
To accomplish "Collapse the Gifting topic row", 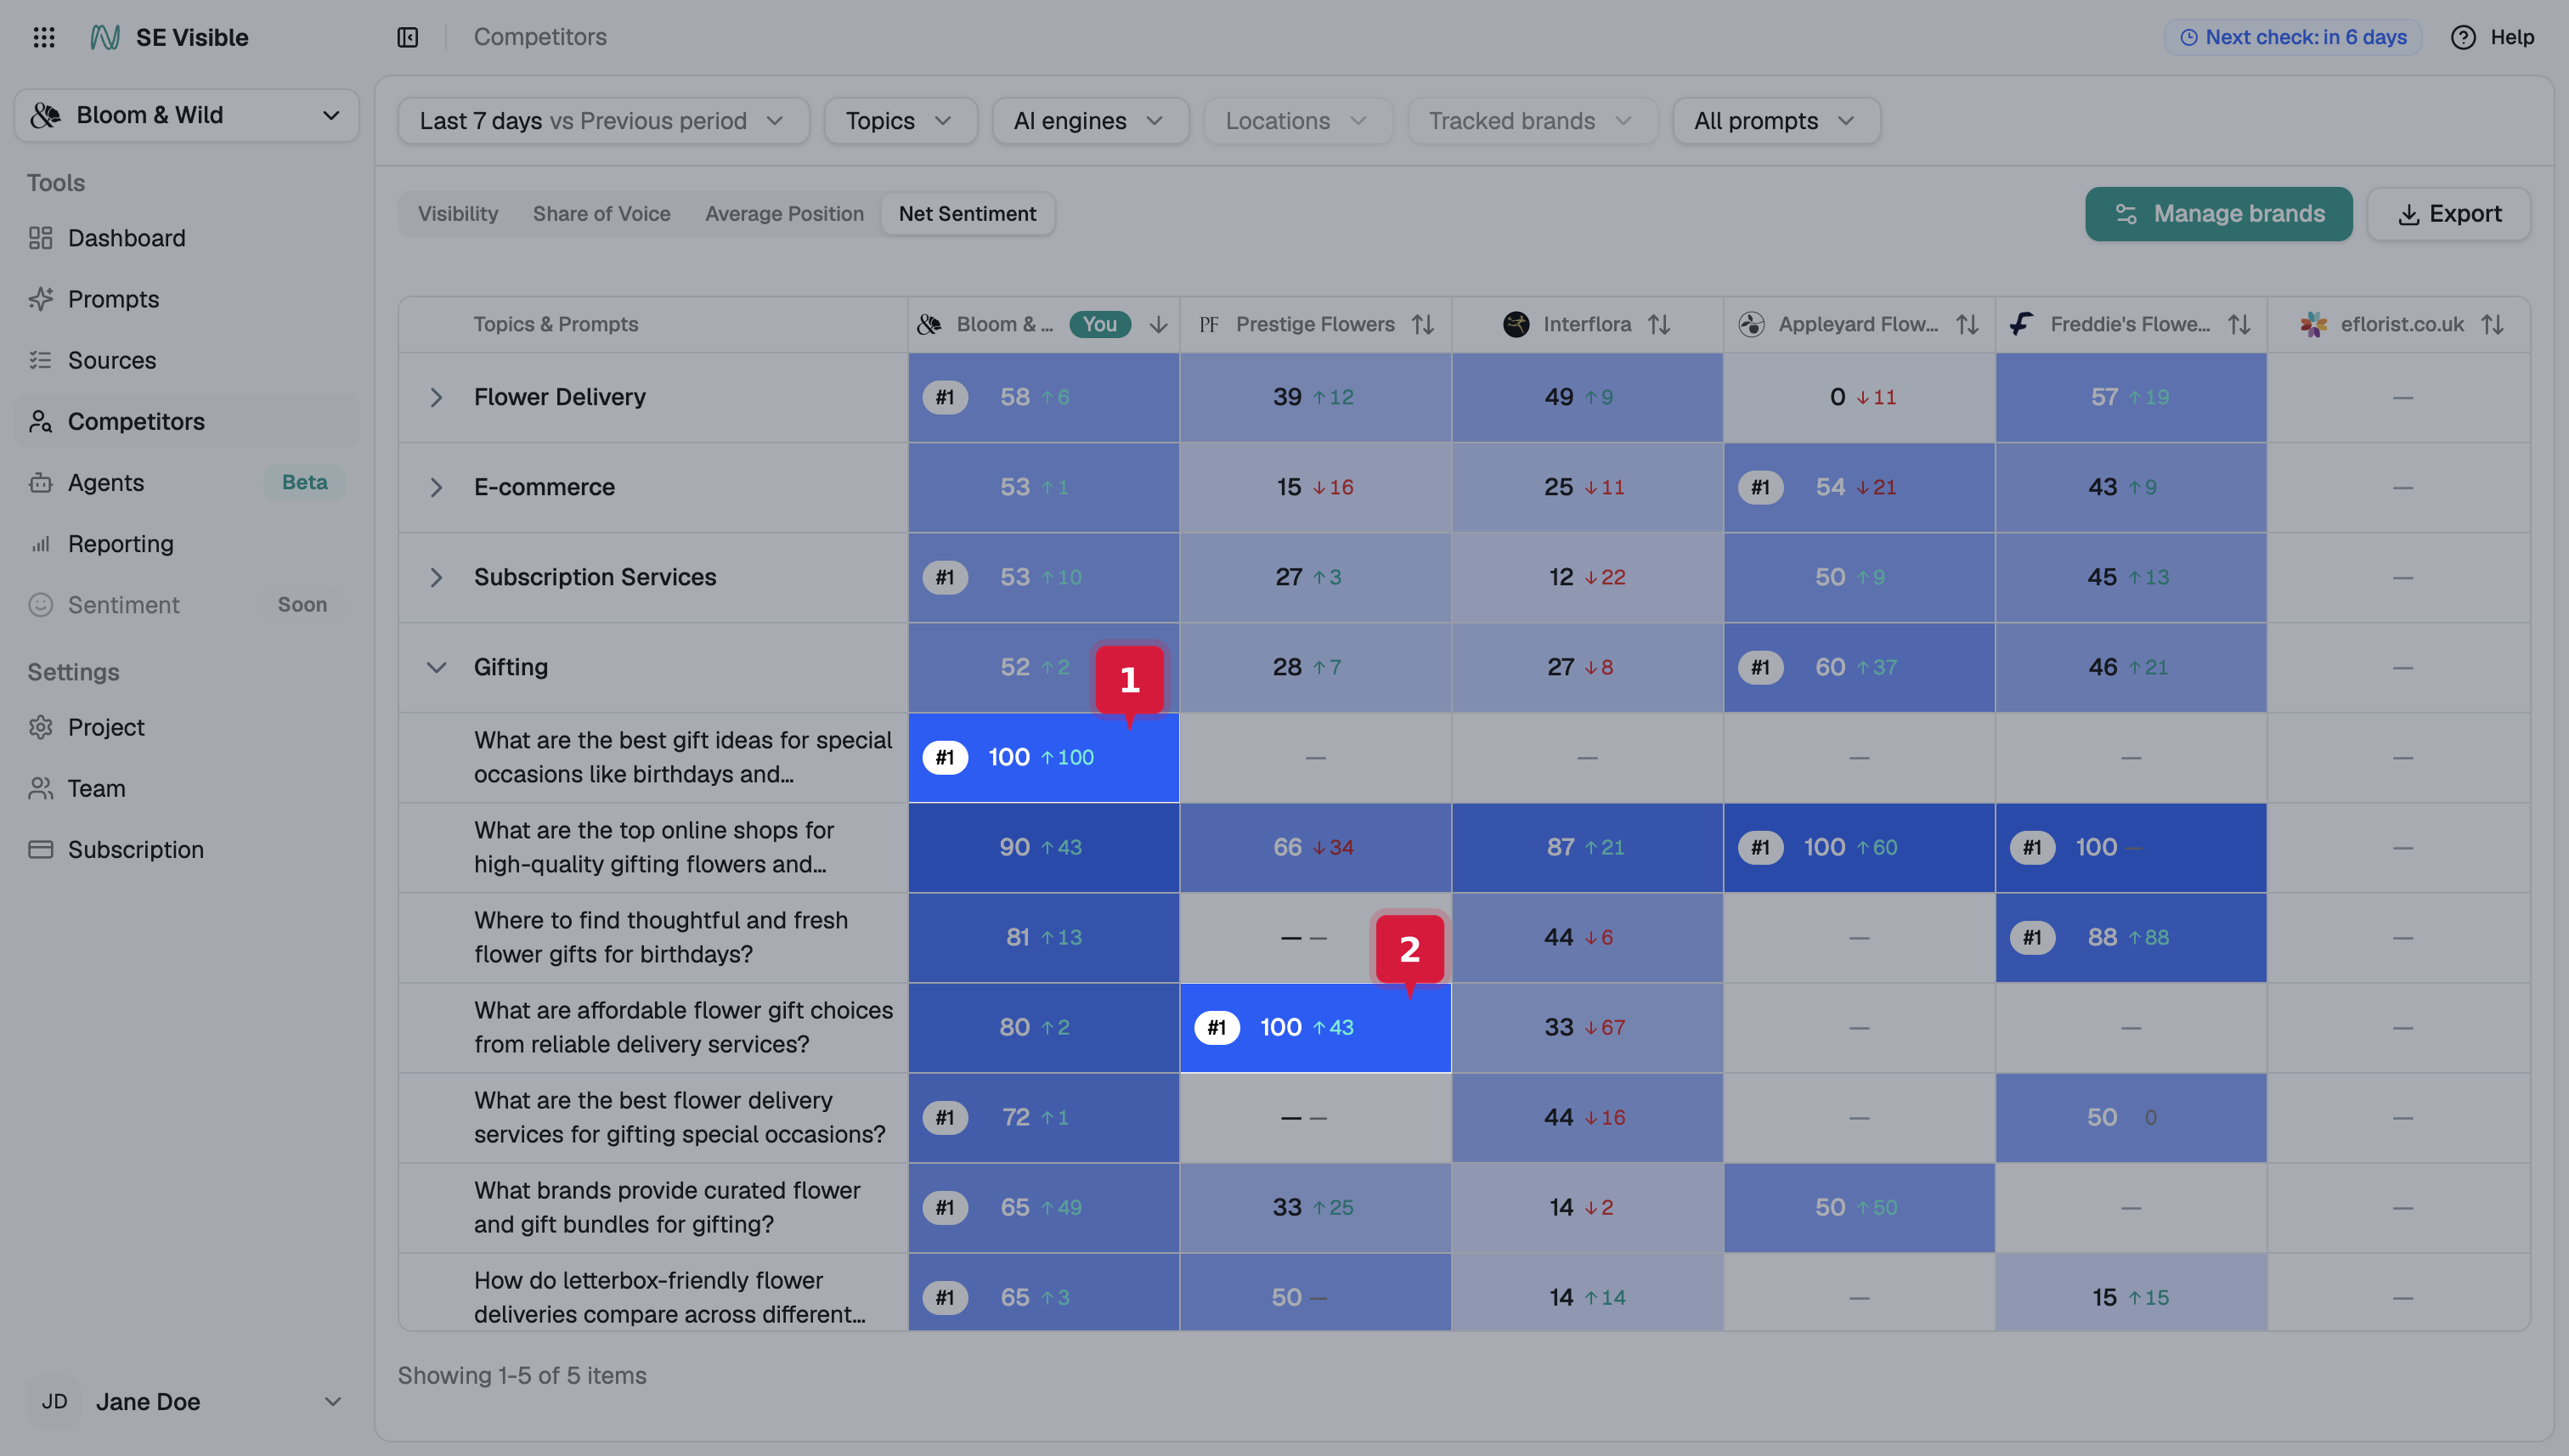I will pyautogui.click(x=436, y=667).
